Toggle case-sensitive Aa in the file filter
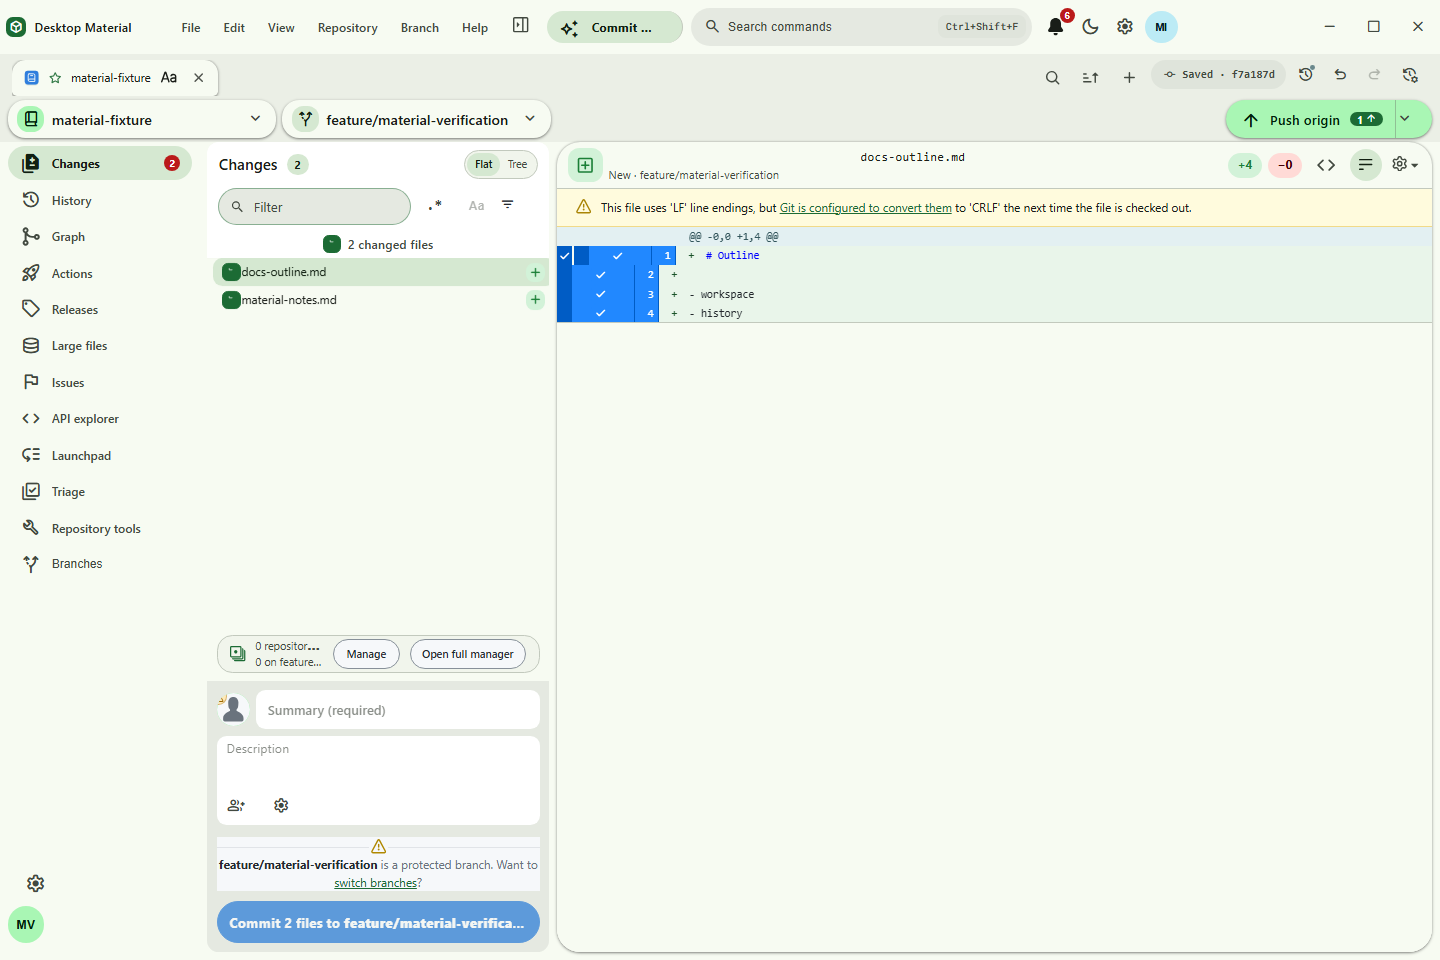 click(476, 205)
